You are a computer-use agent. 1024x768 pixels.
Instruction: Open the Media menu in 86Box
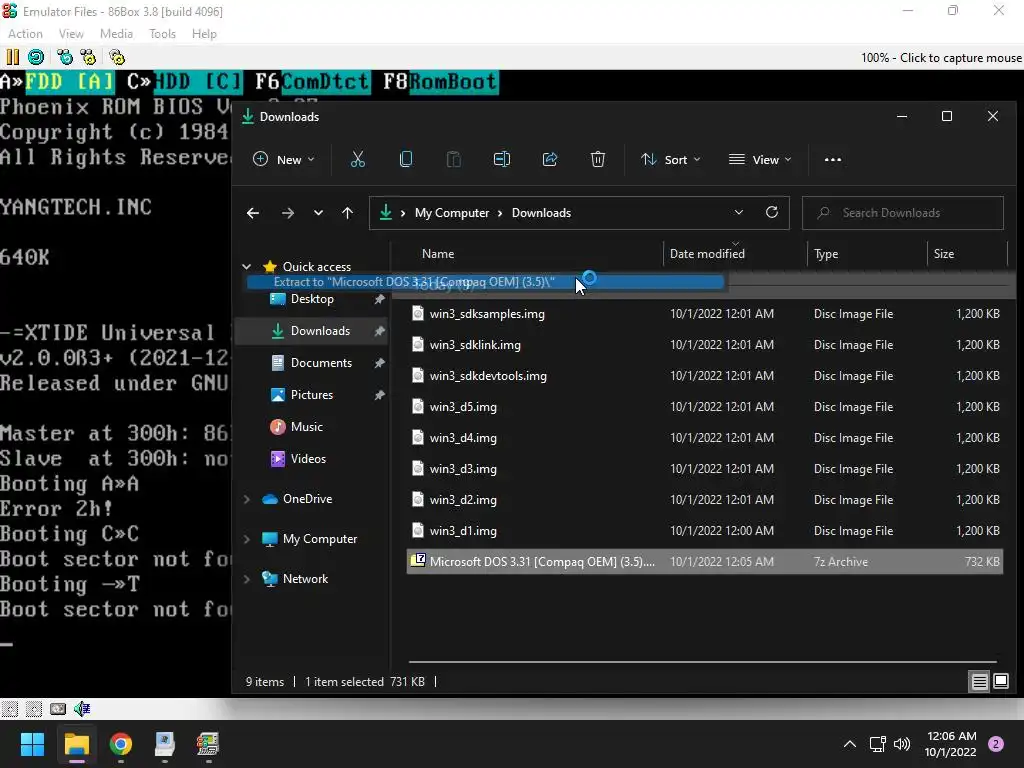click(116, 33)
